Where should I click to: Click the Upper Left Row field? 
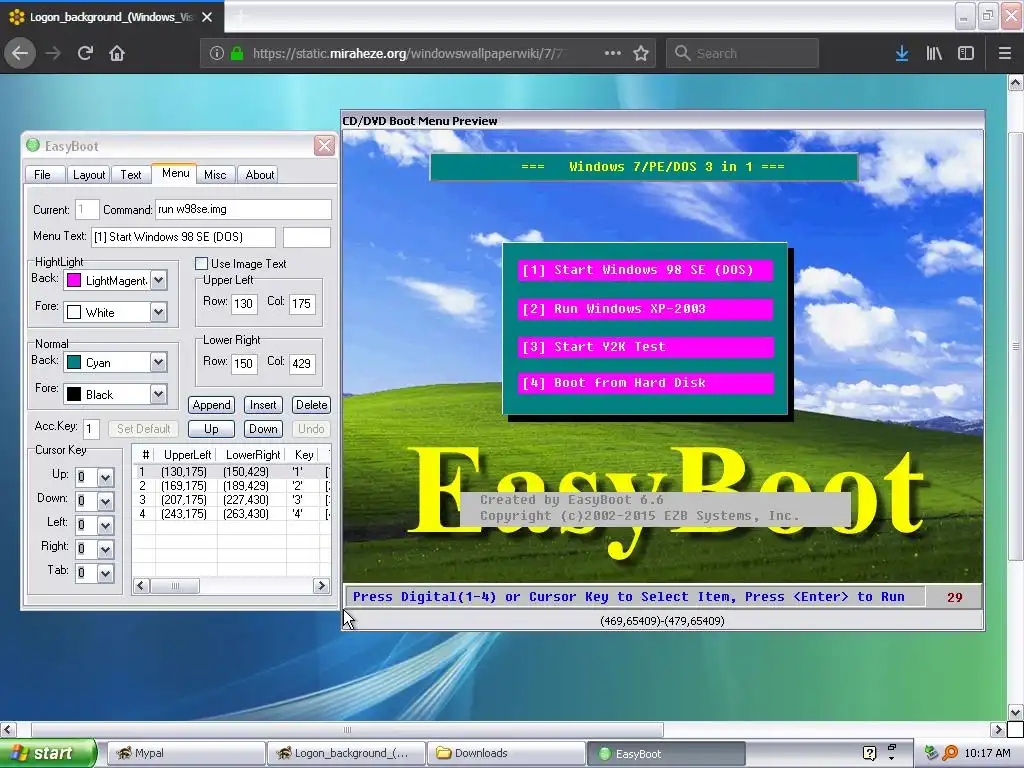[x=243, y=304]
